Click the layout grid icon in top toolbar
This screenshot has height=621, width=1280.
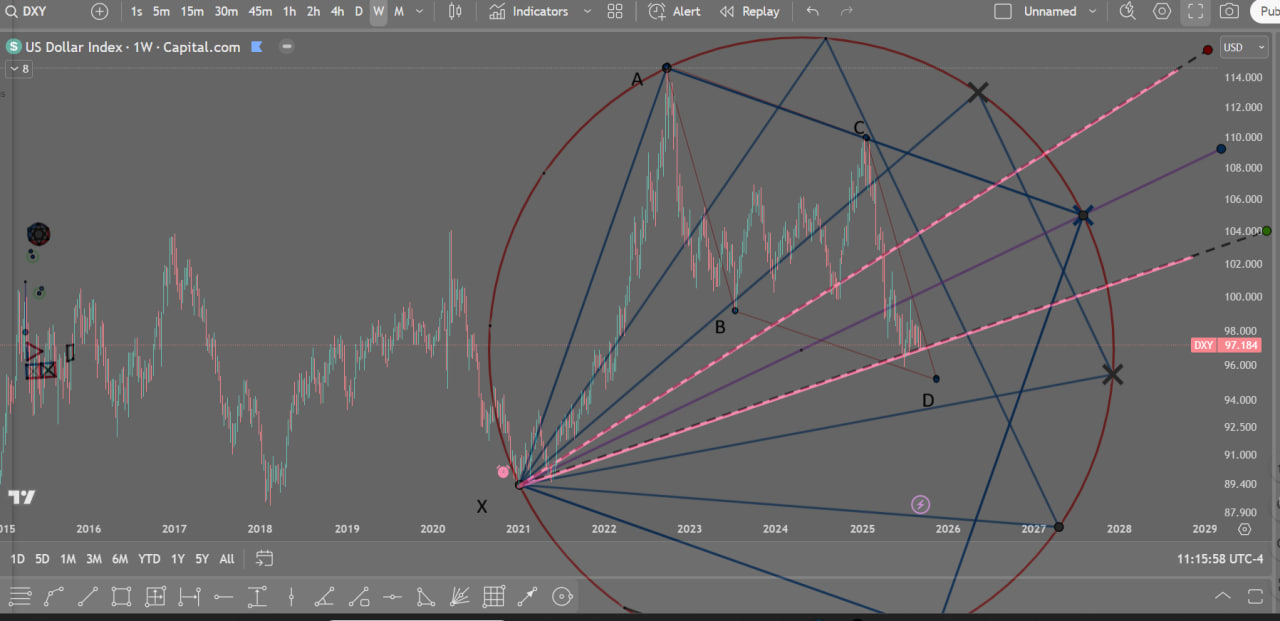[x=615, y=12]
